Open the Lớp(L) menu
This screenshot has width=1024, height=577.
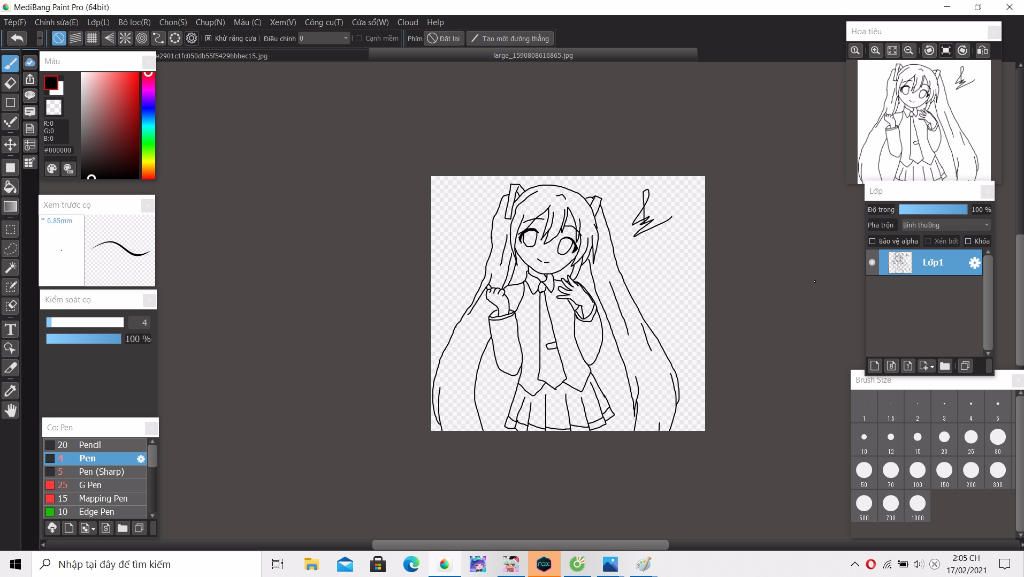point(98,22)
